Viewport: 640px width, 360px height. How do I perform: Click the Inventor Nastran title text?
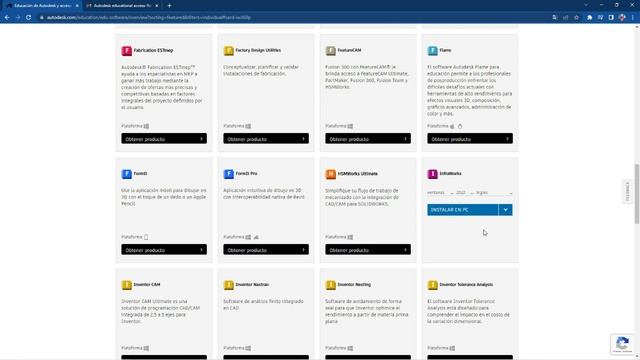pyautogui.click(x=252, y=284)
